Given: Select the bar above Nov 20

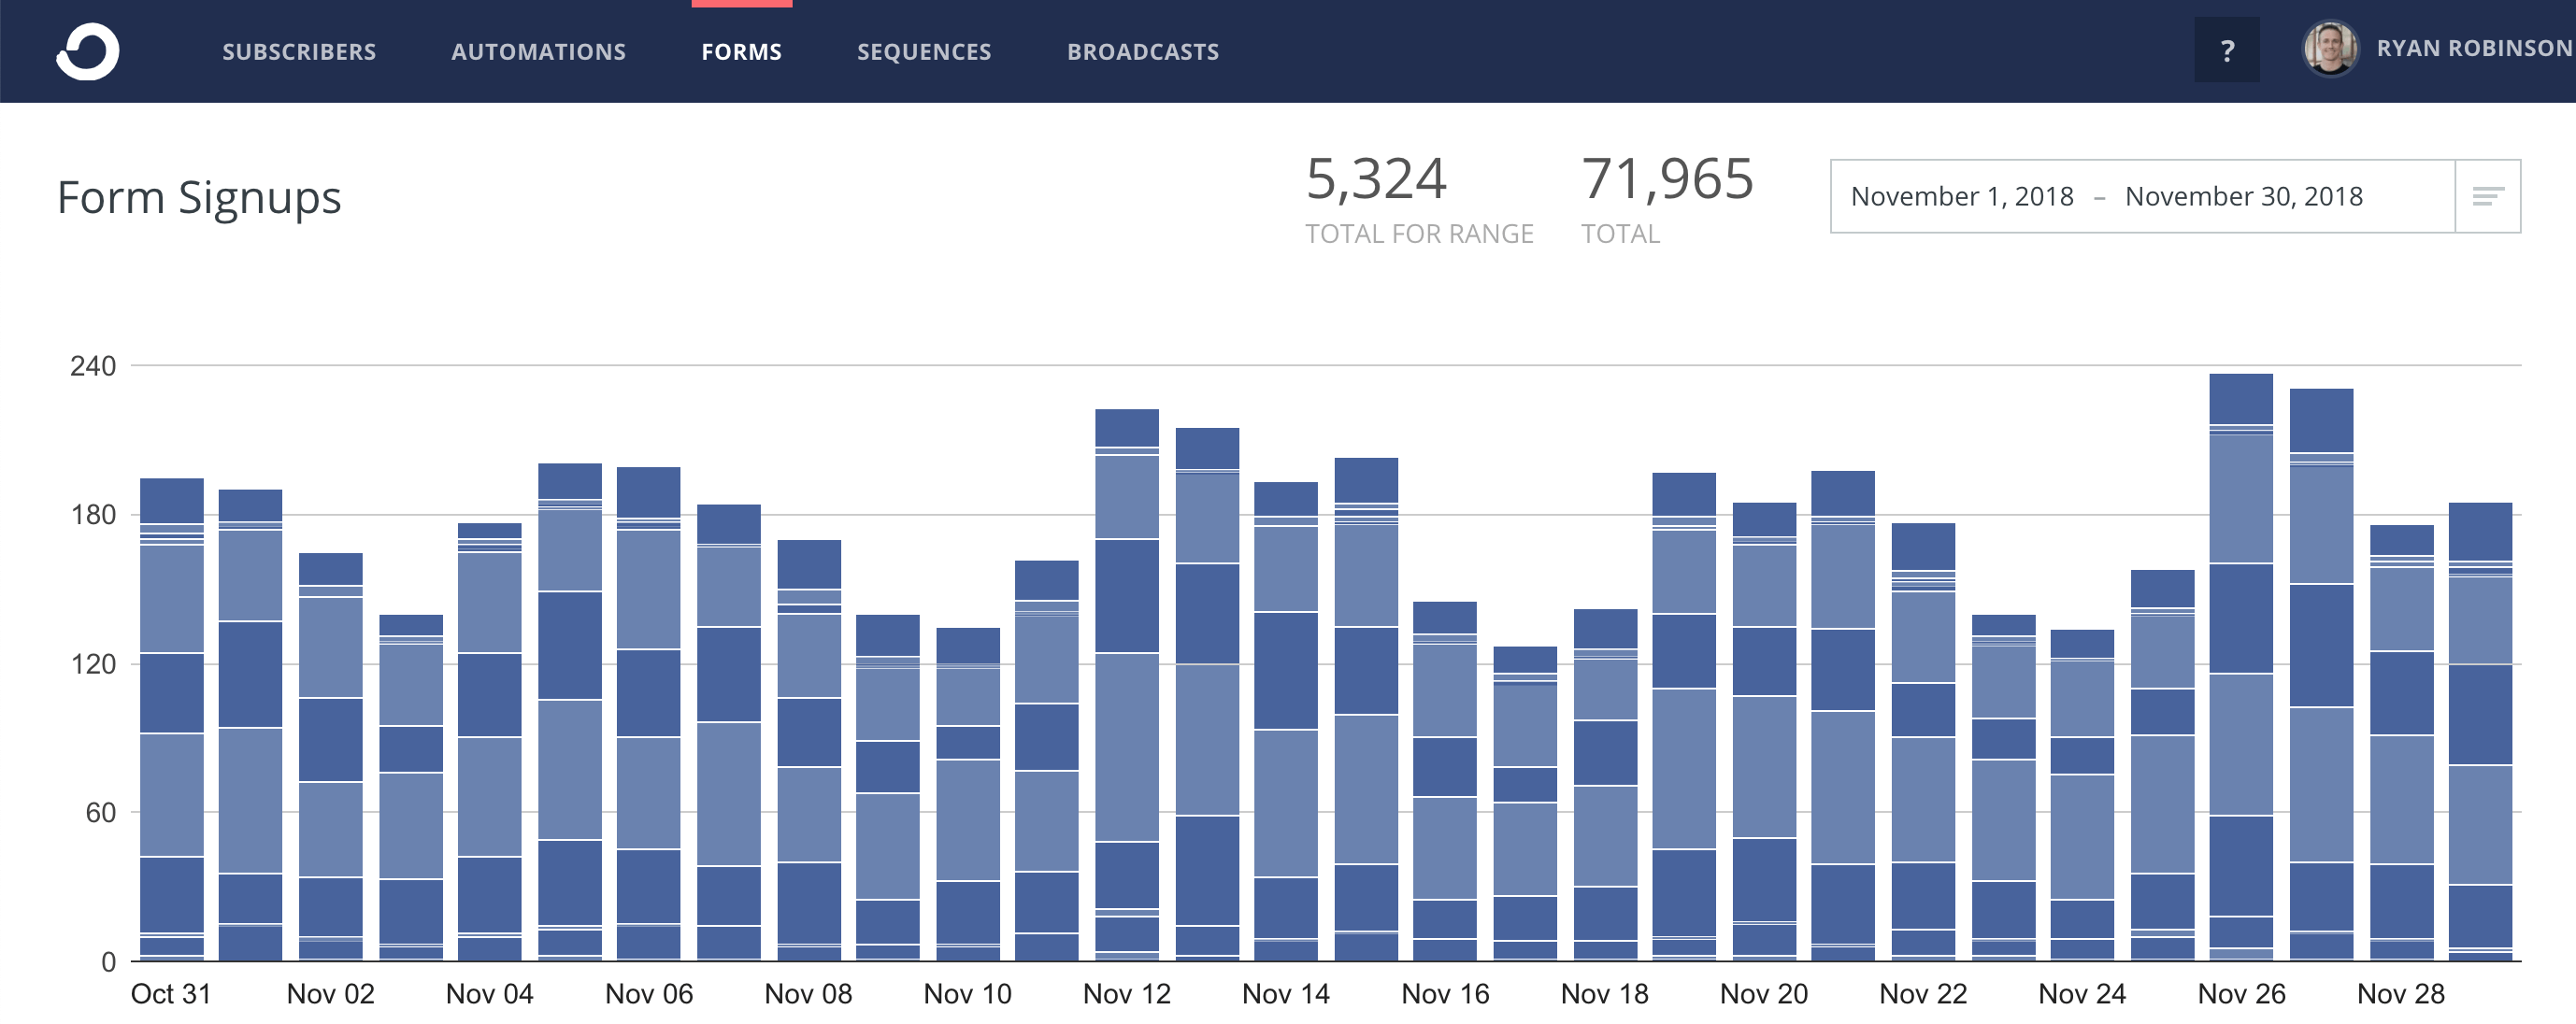Looking at the screenshot, I should (x=1763, y=732).
